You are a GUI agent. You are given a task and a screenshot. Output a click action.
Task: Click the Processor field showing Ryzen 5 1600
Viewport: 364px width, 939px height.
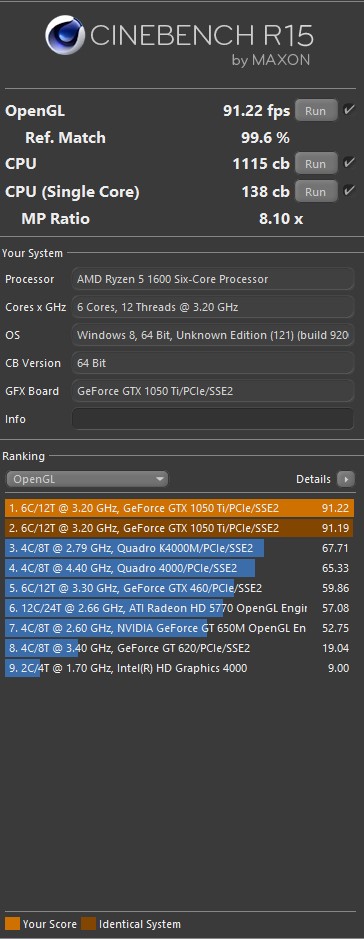tap(213, 279)
